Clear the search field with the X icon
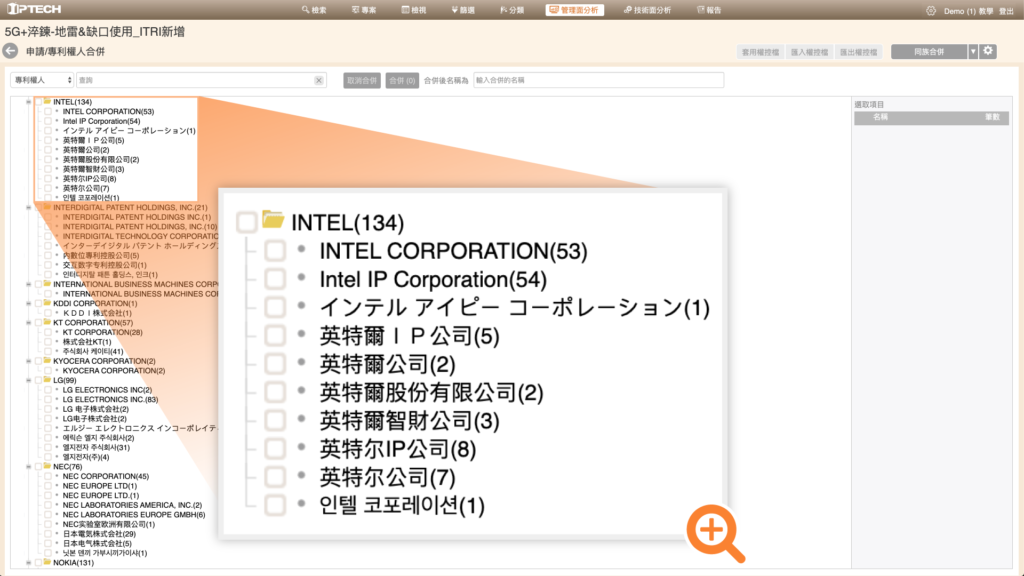 coord(319,80)
